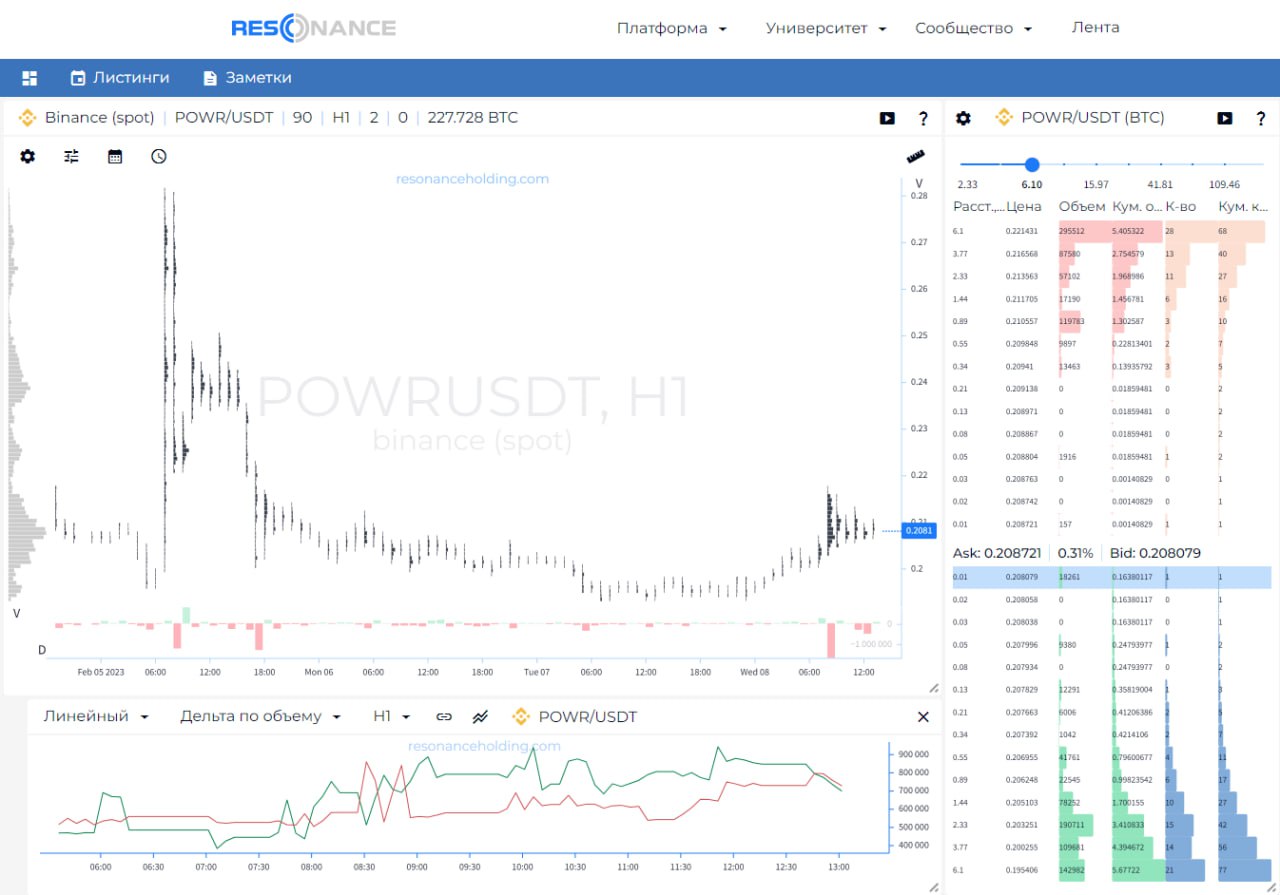Viewport: 1280px width, 895px height.
Task: Set depth slider to 109.46
Action: click(x=1224, y=184)
